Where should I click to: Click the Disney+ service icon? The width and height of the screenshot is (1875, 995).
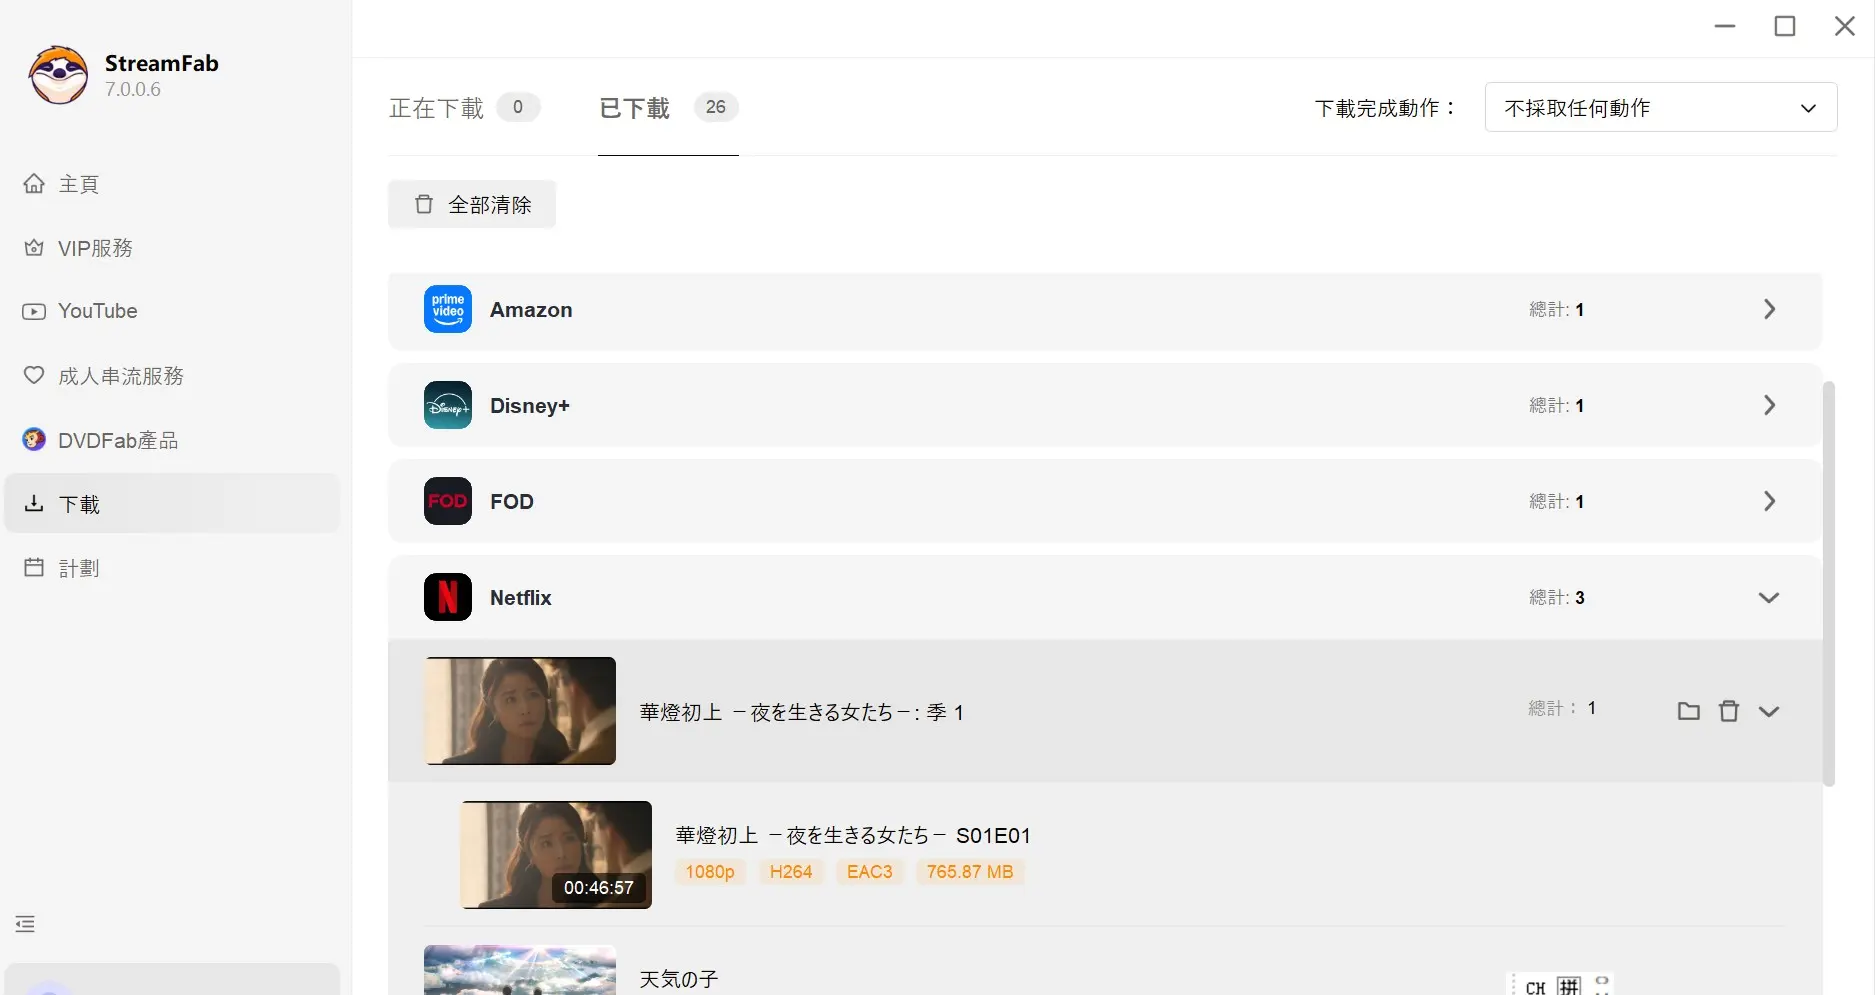click(x=448, y=405)
